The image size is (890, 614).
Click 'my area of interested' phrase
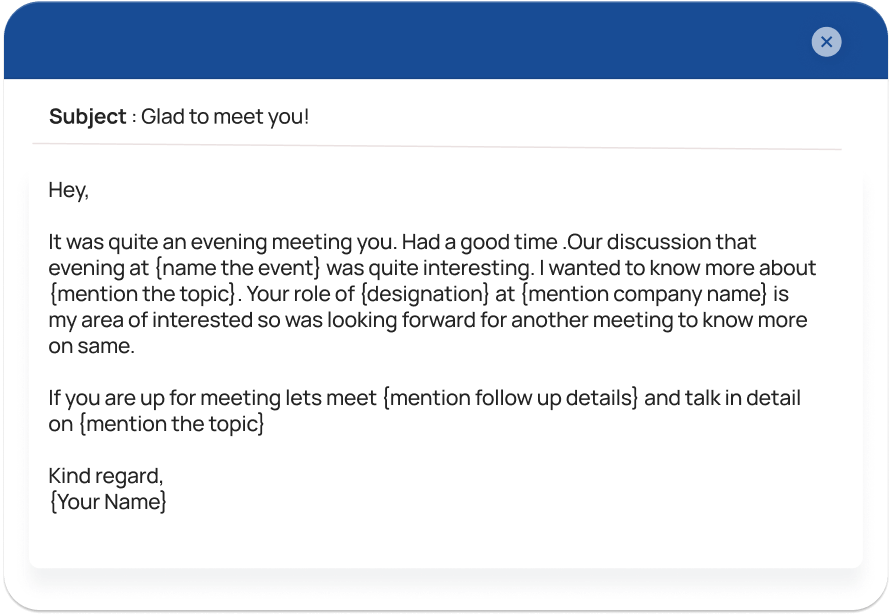(x=150, y=320)
